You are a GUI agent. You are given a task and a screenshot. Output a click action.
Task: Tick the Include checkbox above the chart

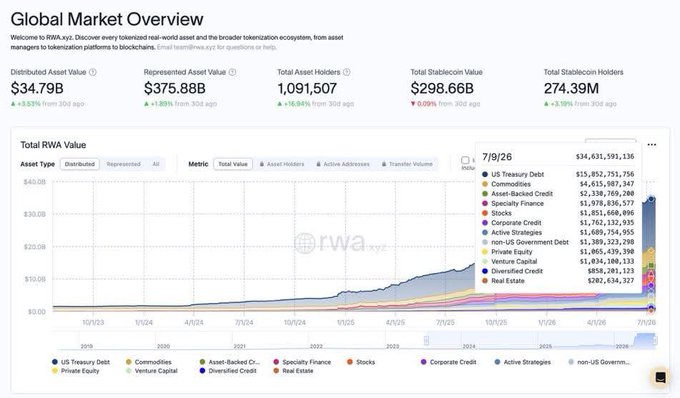click(465, 160)
